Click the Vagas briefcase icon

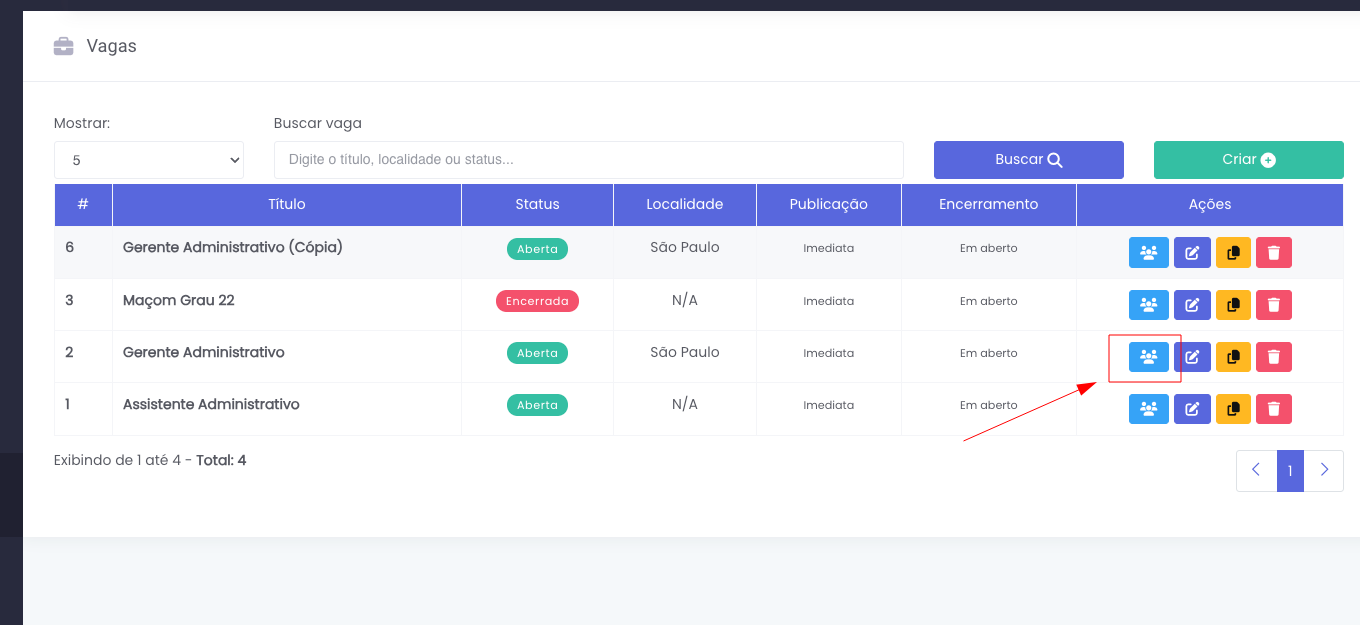[x=63, y=46]
